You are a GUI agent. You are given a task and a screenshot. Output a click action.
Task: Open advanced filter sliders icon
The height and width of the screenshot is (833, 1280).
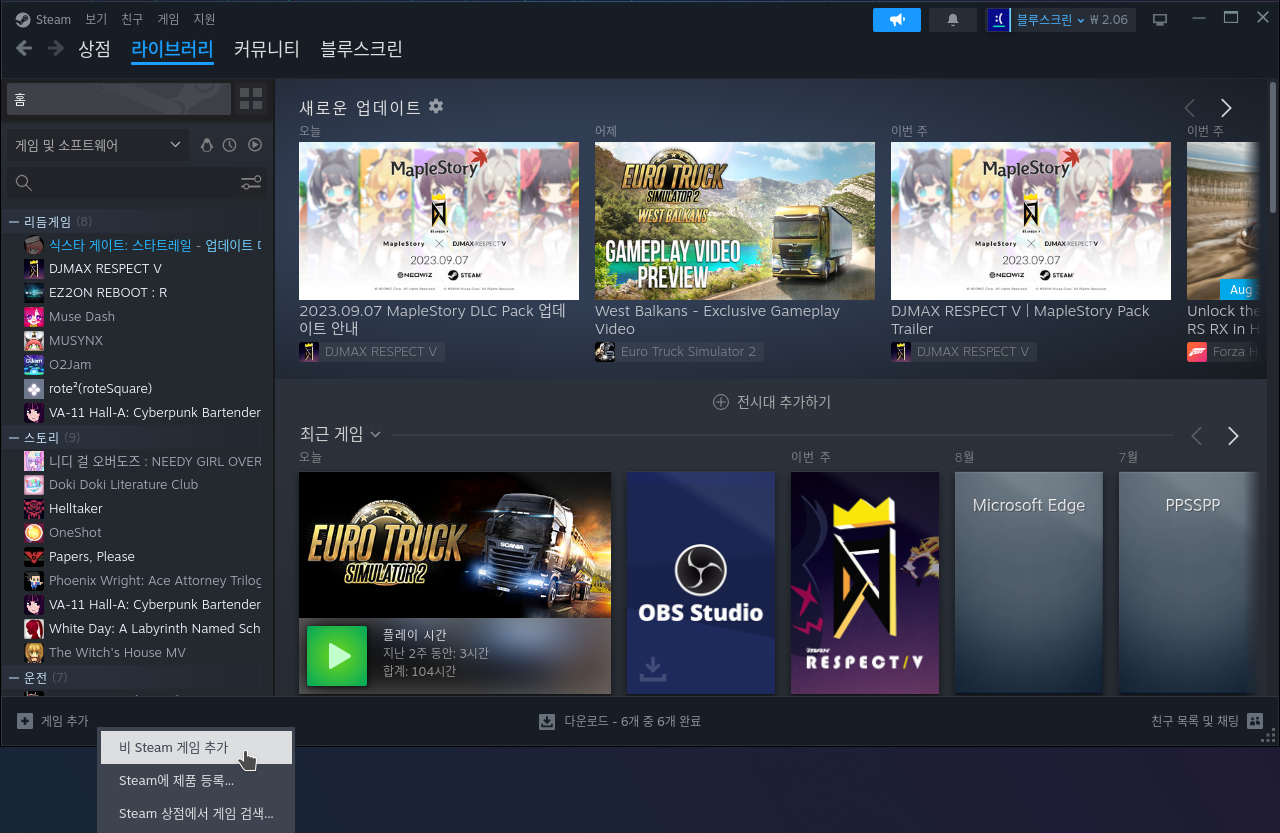[251, 183]
